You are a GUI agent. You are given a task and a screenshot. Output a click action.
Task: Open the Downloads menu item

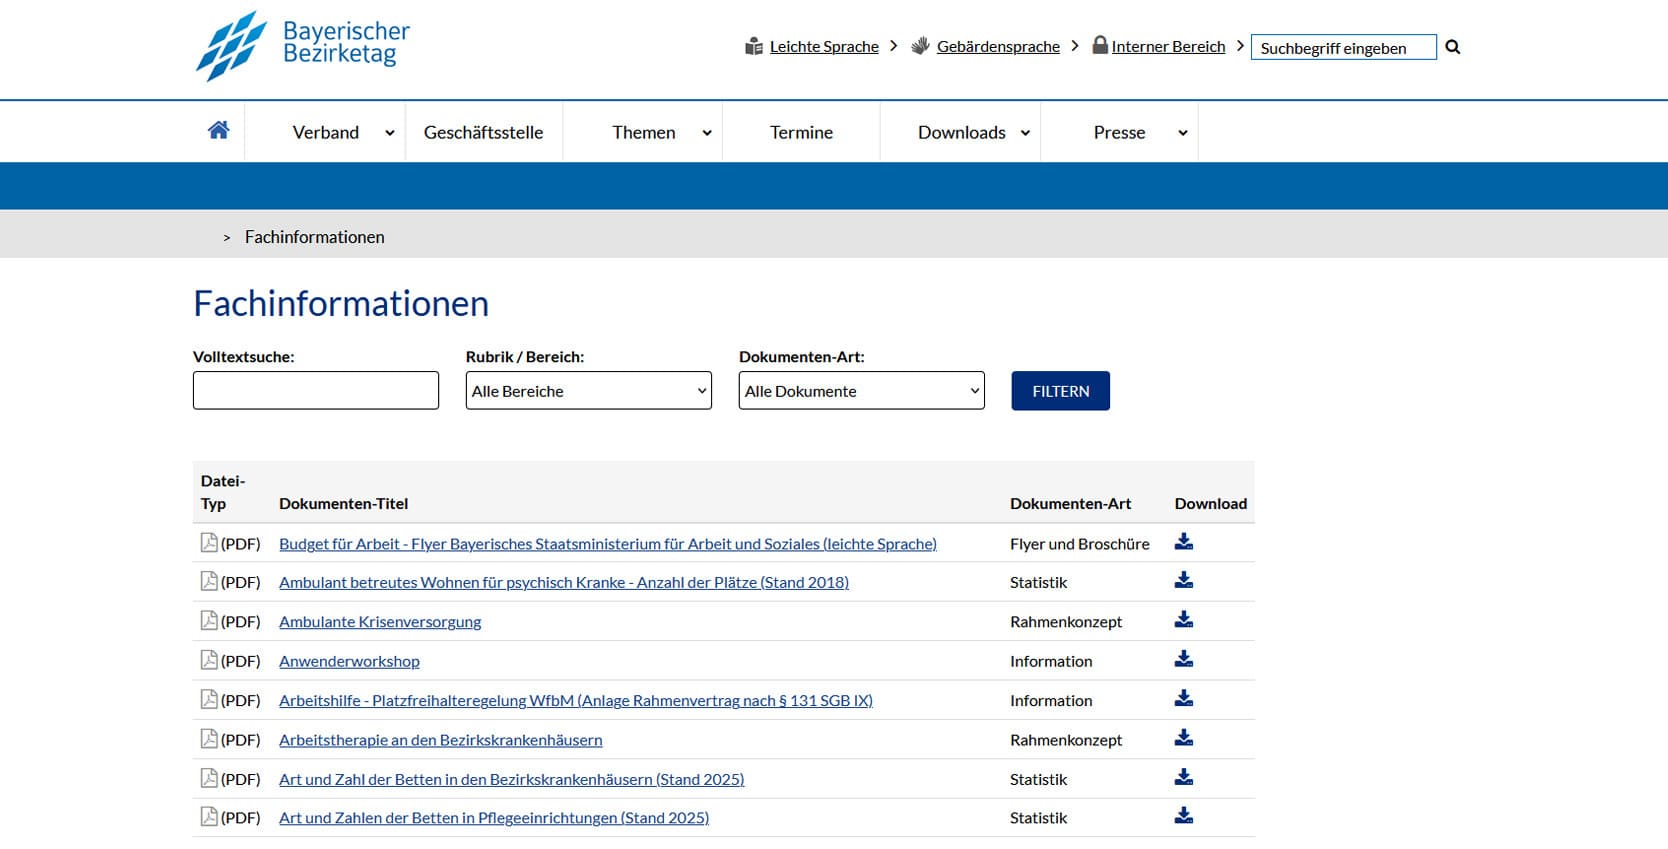pyautogui.click(x=962, y=132)
